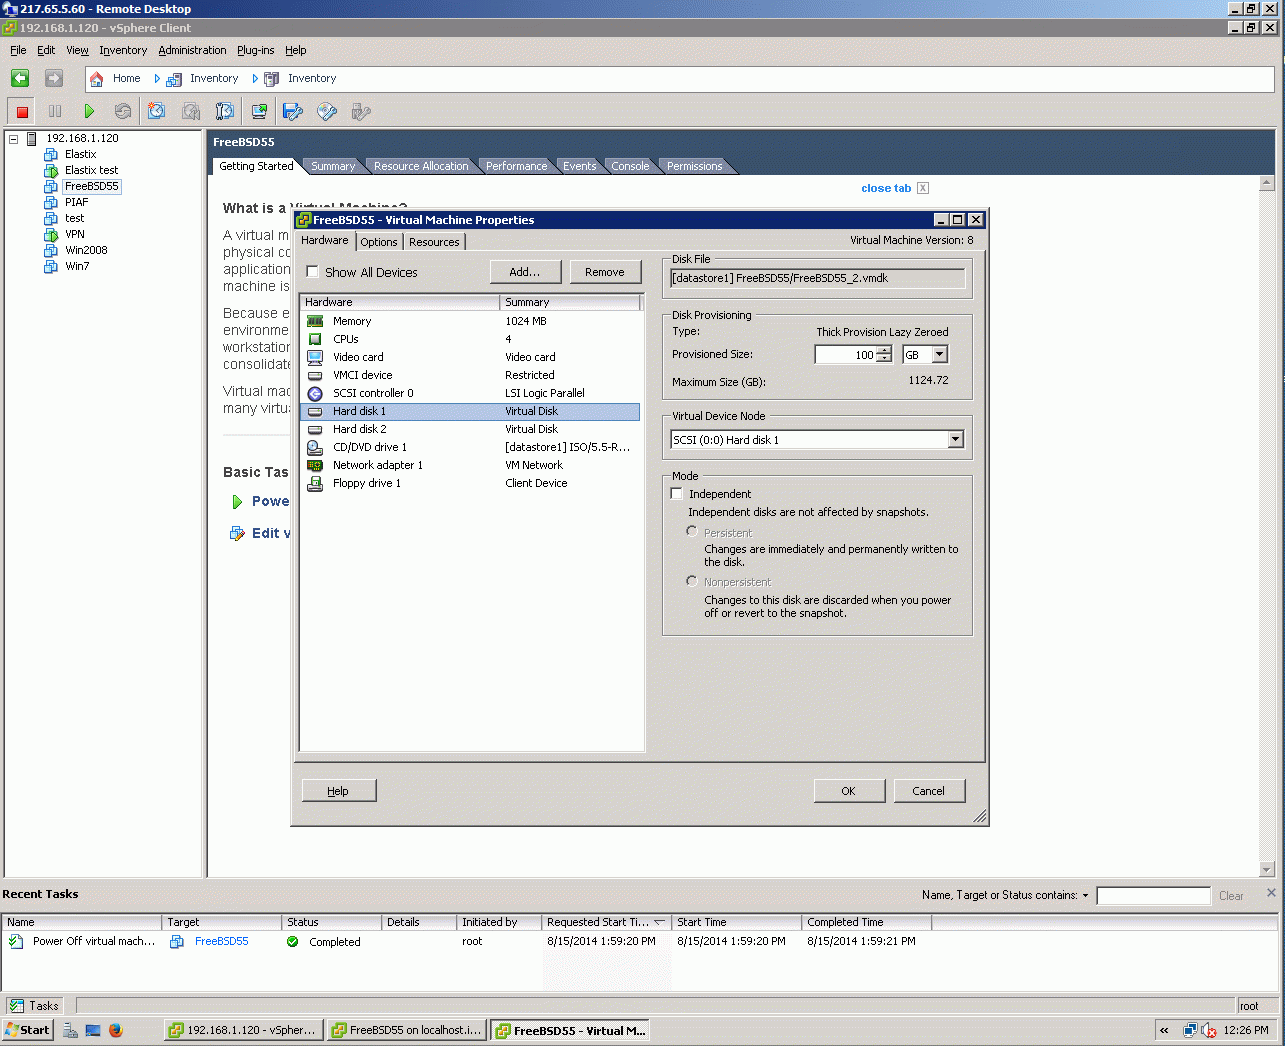1285x1046 pixels.
Task: Open the Summary tab of FreeBSD55
Action: point(332,166)
